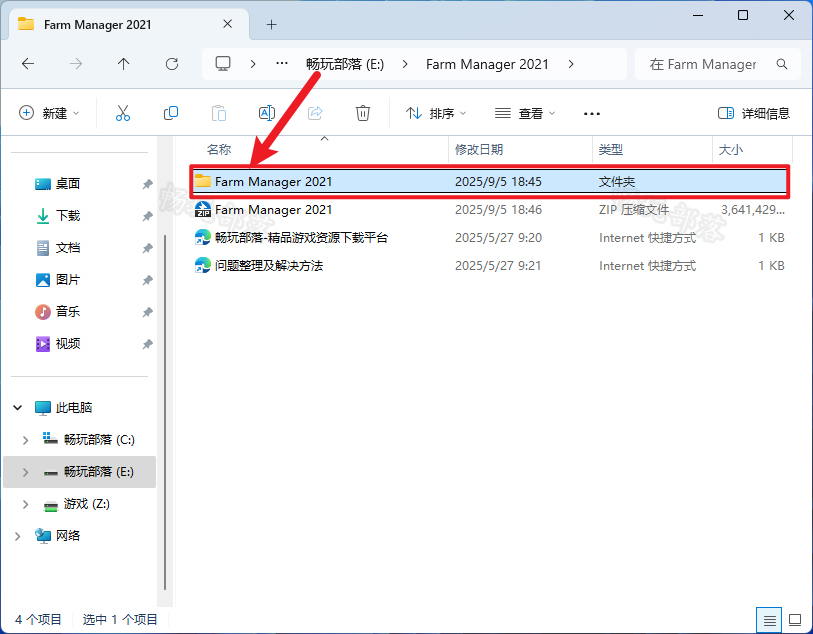Click the 2025/9/5 18:46 date of ZIP file
The height and width of the screenshot is (634, 813).
pyautogui.click(x=498, y=210)
